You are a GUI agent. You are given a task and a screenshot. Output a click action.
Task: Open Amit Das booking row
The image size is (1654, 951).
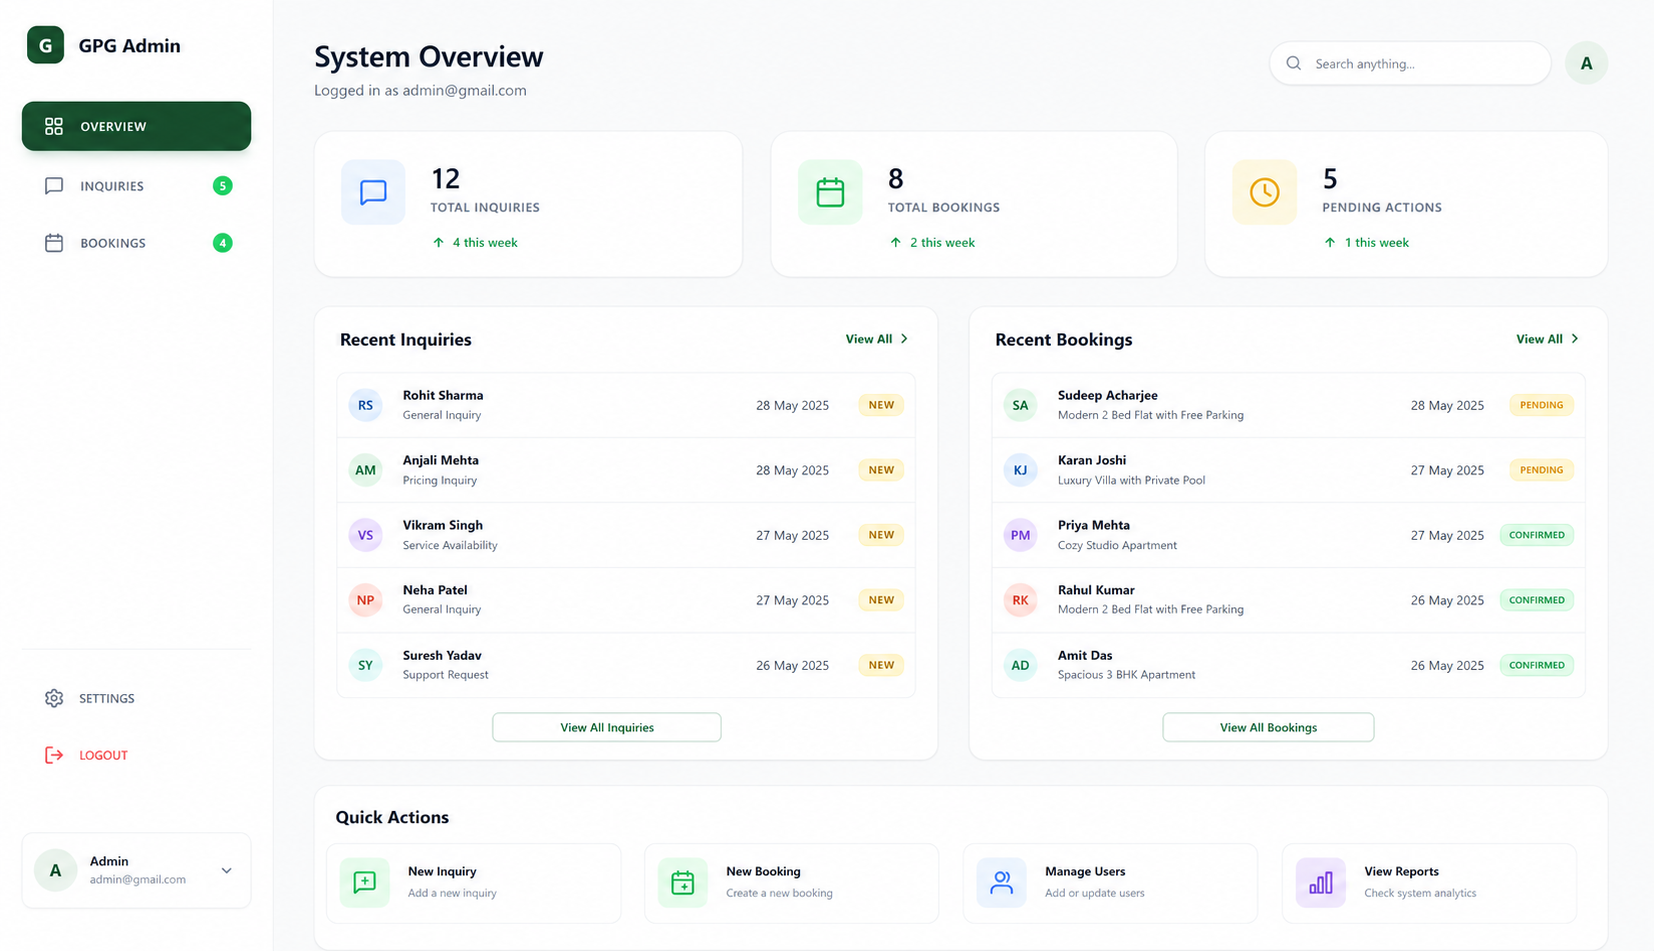(1288, 665)
